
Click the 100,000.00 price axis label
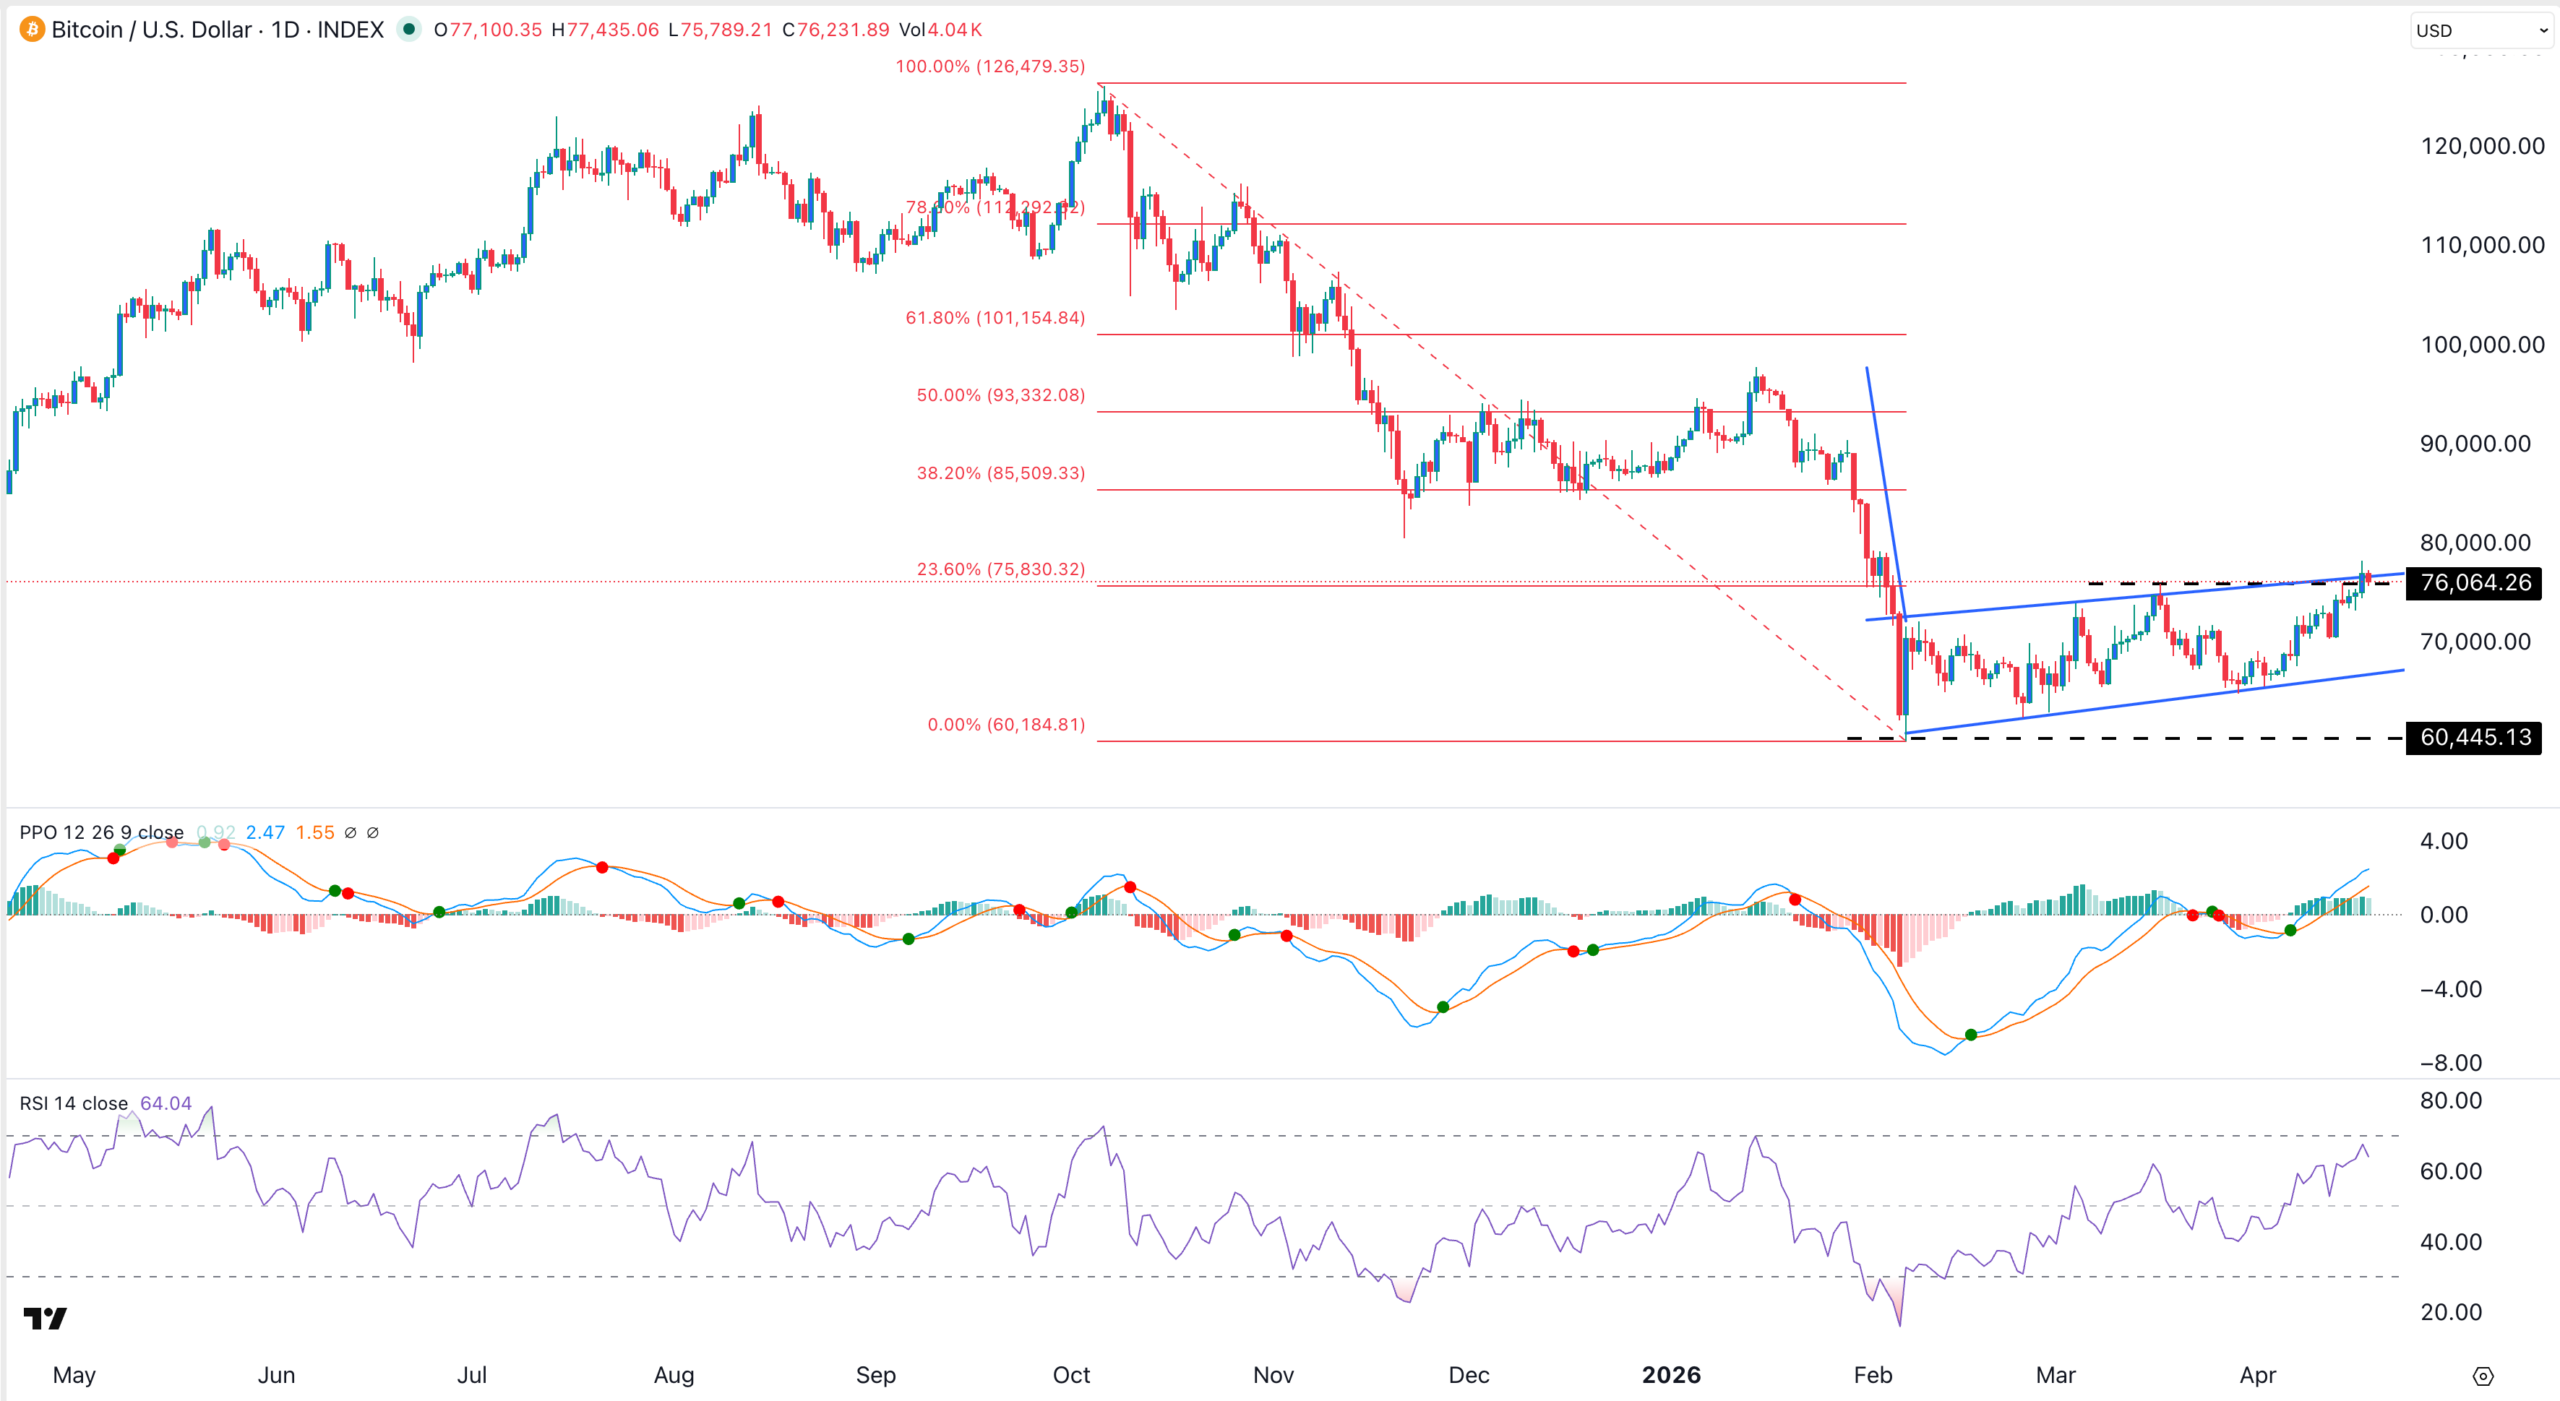point(2482,345)
